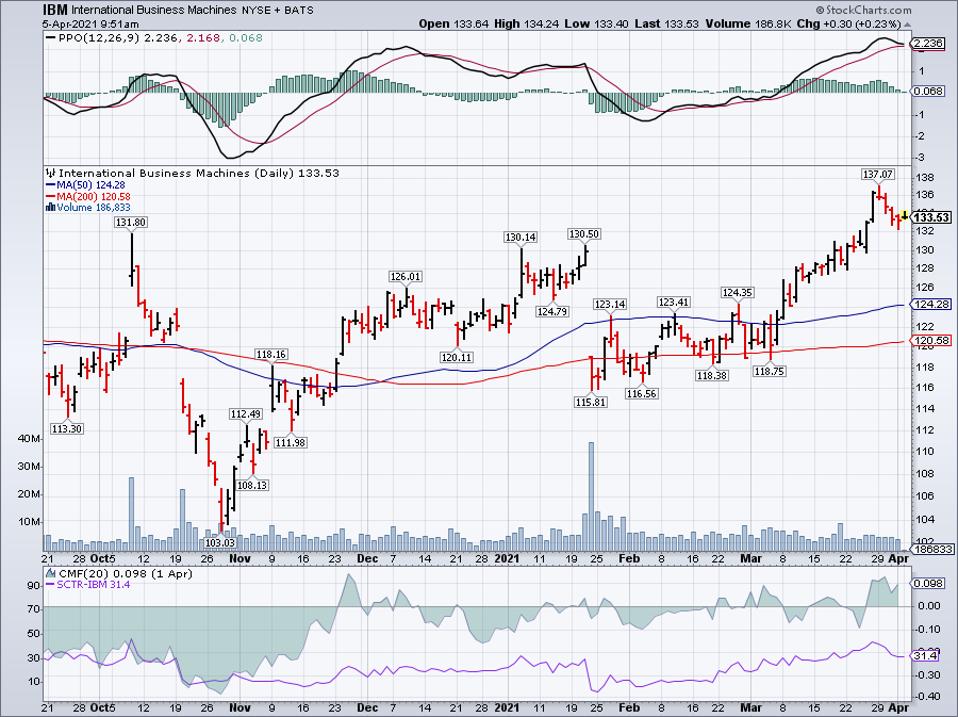
Task: Click the purple line swatch before SCTR-IBM
Action: click(x=51, y=585)
